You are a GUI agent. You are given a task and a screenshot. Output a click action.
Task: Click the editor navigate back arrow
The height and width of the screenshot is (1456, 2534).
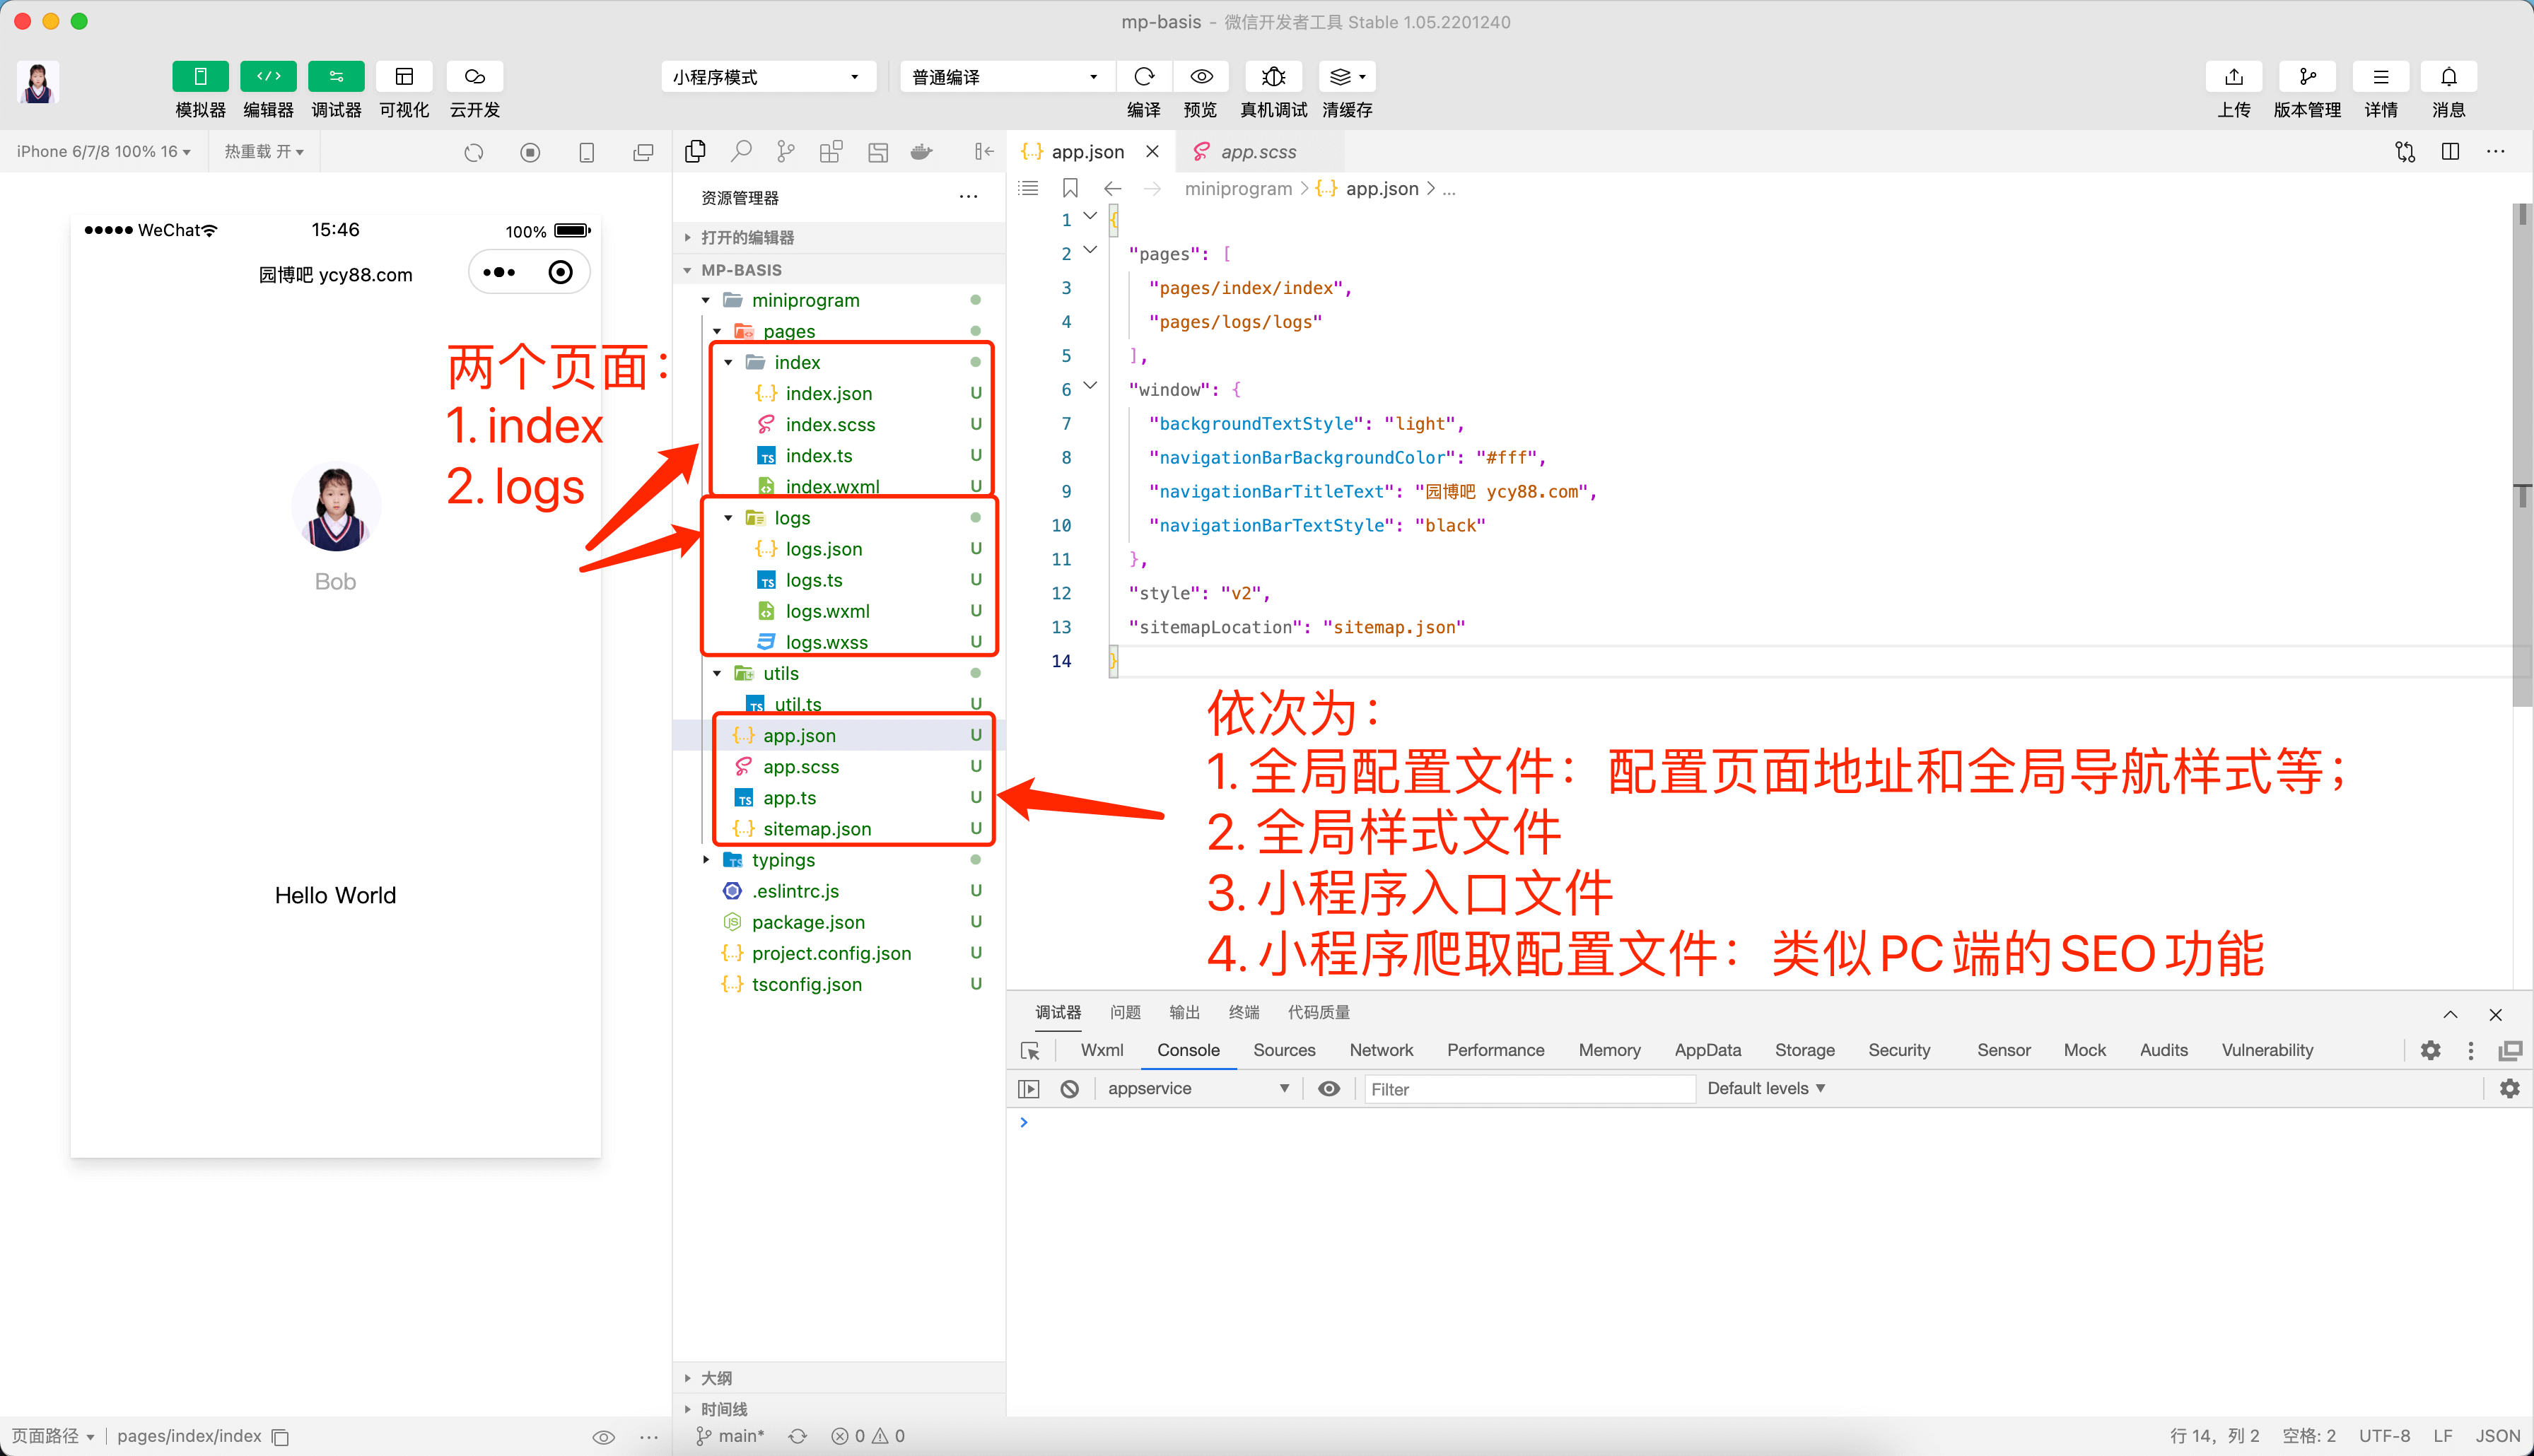[1112, 188]
